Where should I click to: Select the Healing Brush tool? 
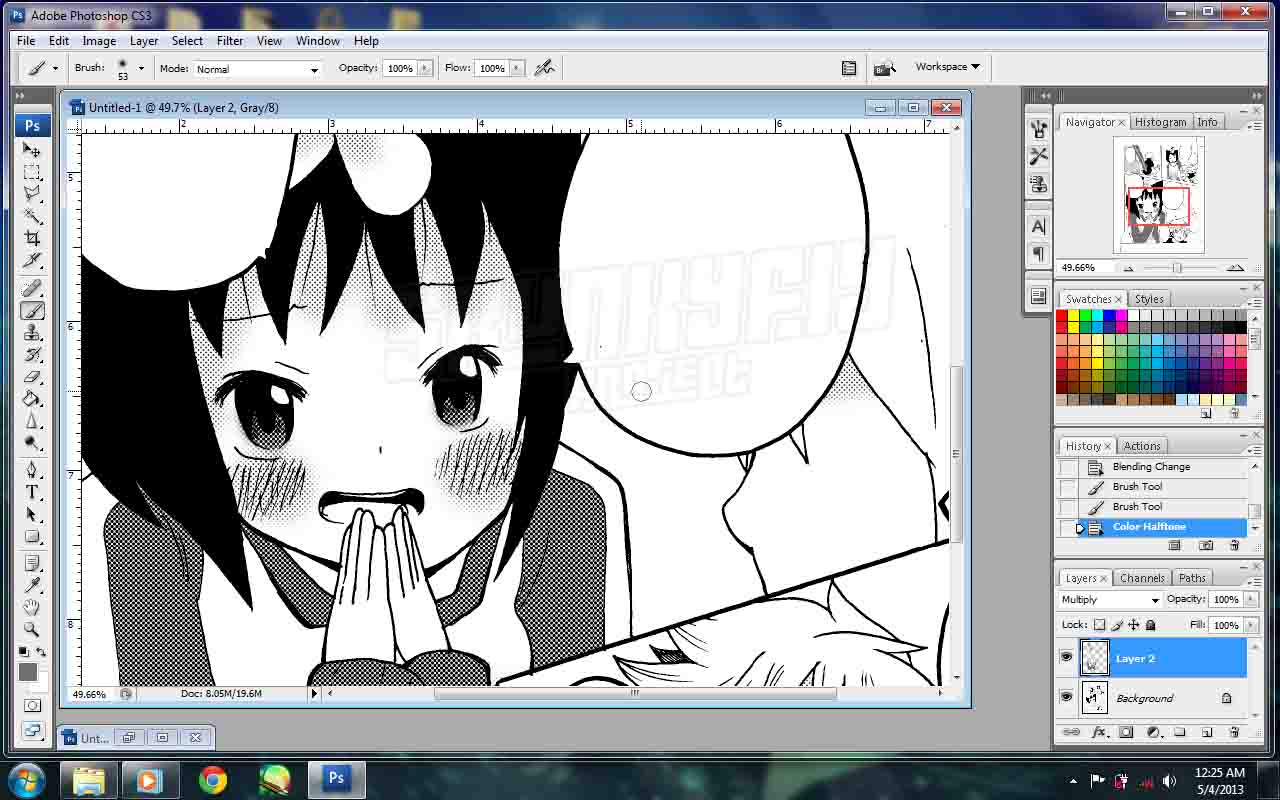[x=32, y=289]
